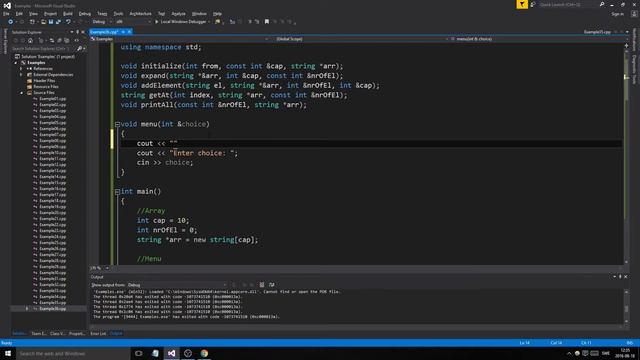The image size is (640, 360).
Task: Open the Show output from dropdown
Action: [177, 285]
